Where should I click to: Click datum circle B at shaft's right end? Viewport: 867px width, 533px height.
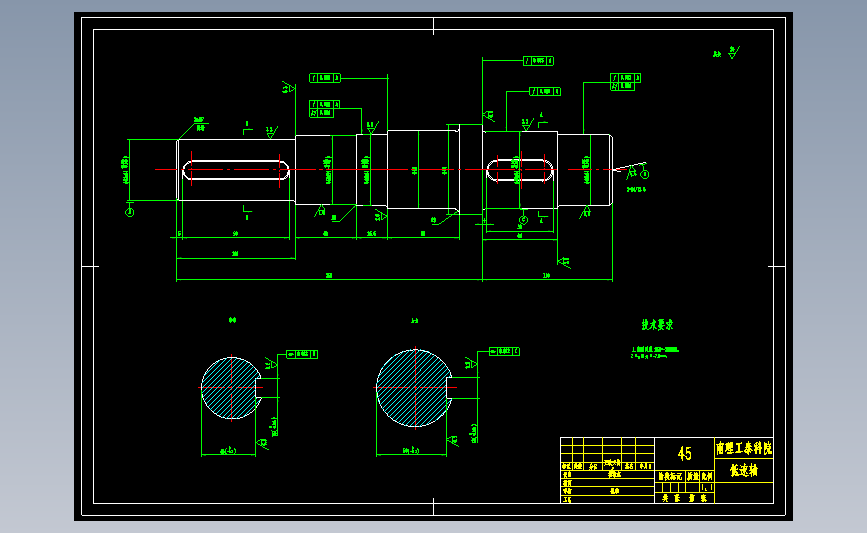pyautogui.click(x=644, y=174)
